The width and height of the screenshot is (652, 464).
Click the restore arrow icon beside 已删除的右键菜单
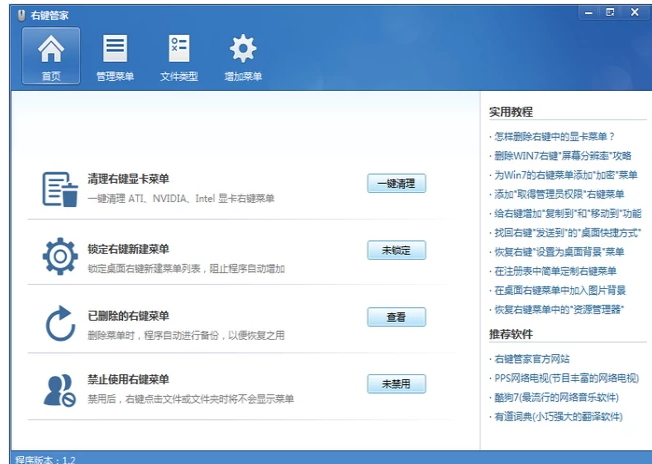59,323
